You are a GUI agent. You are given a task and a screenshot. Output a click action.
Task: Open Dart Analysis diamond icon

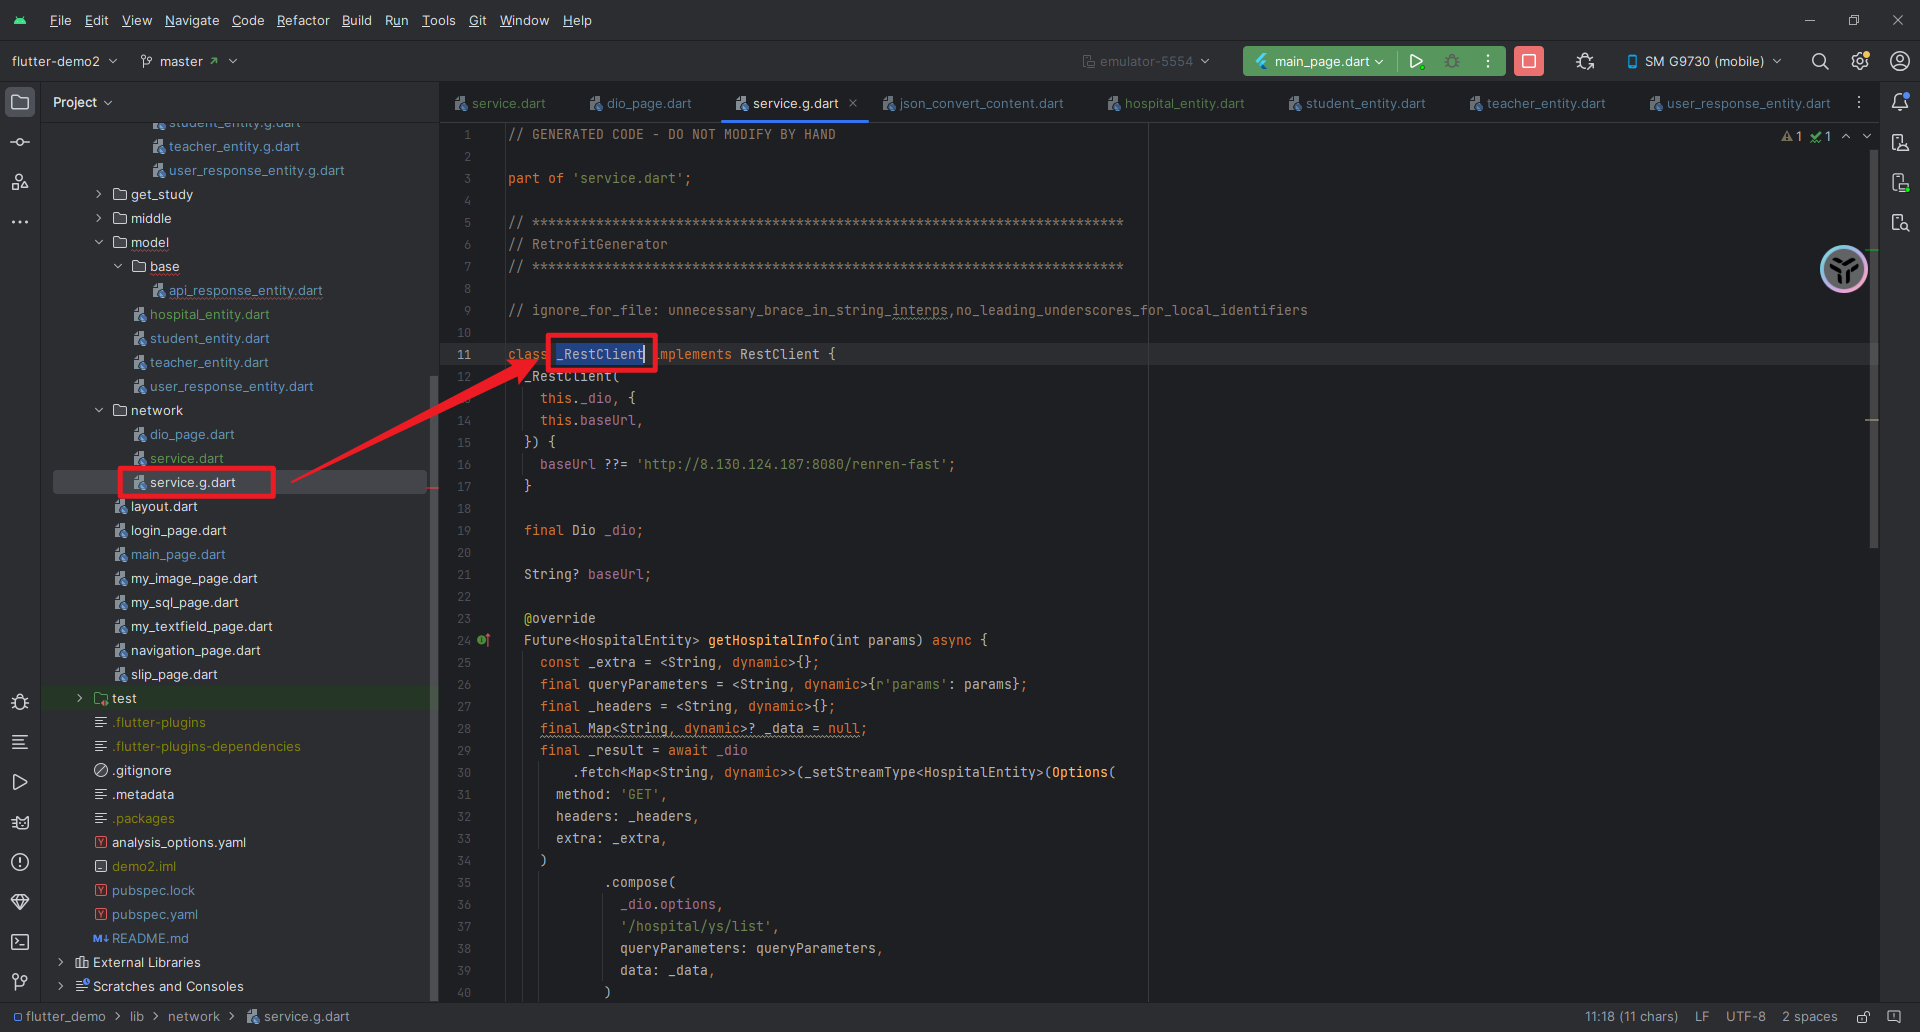[20, 902]
